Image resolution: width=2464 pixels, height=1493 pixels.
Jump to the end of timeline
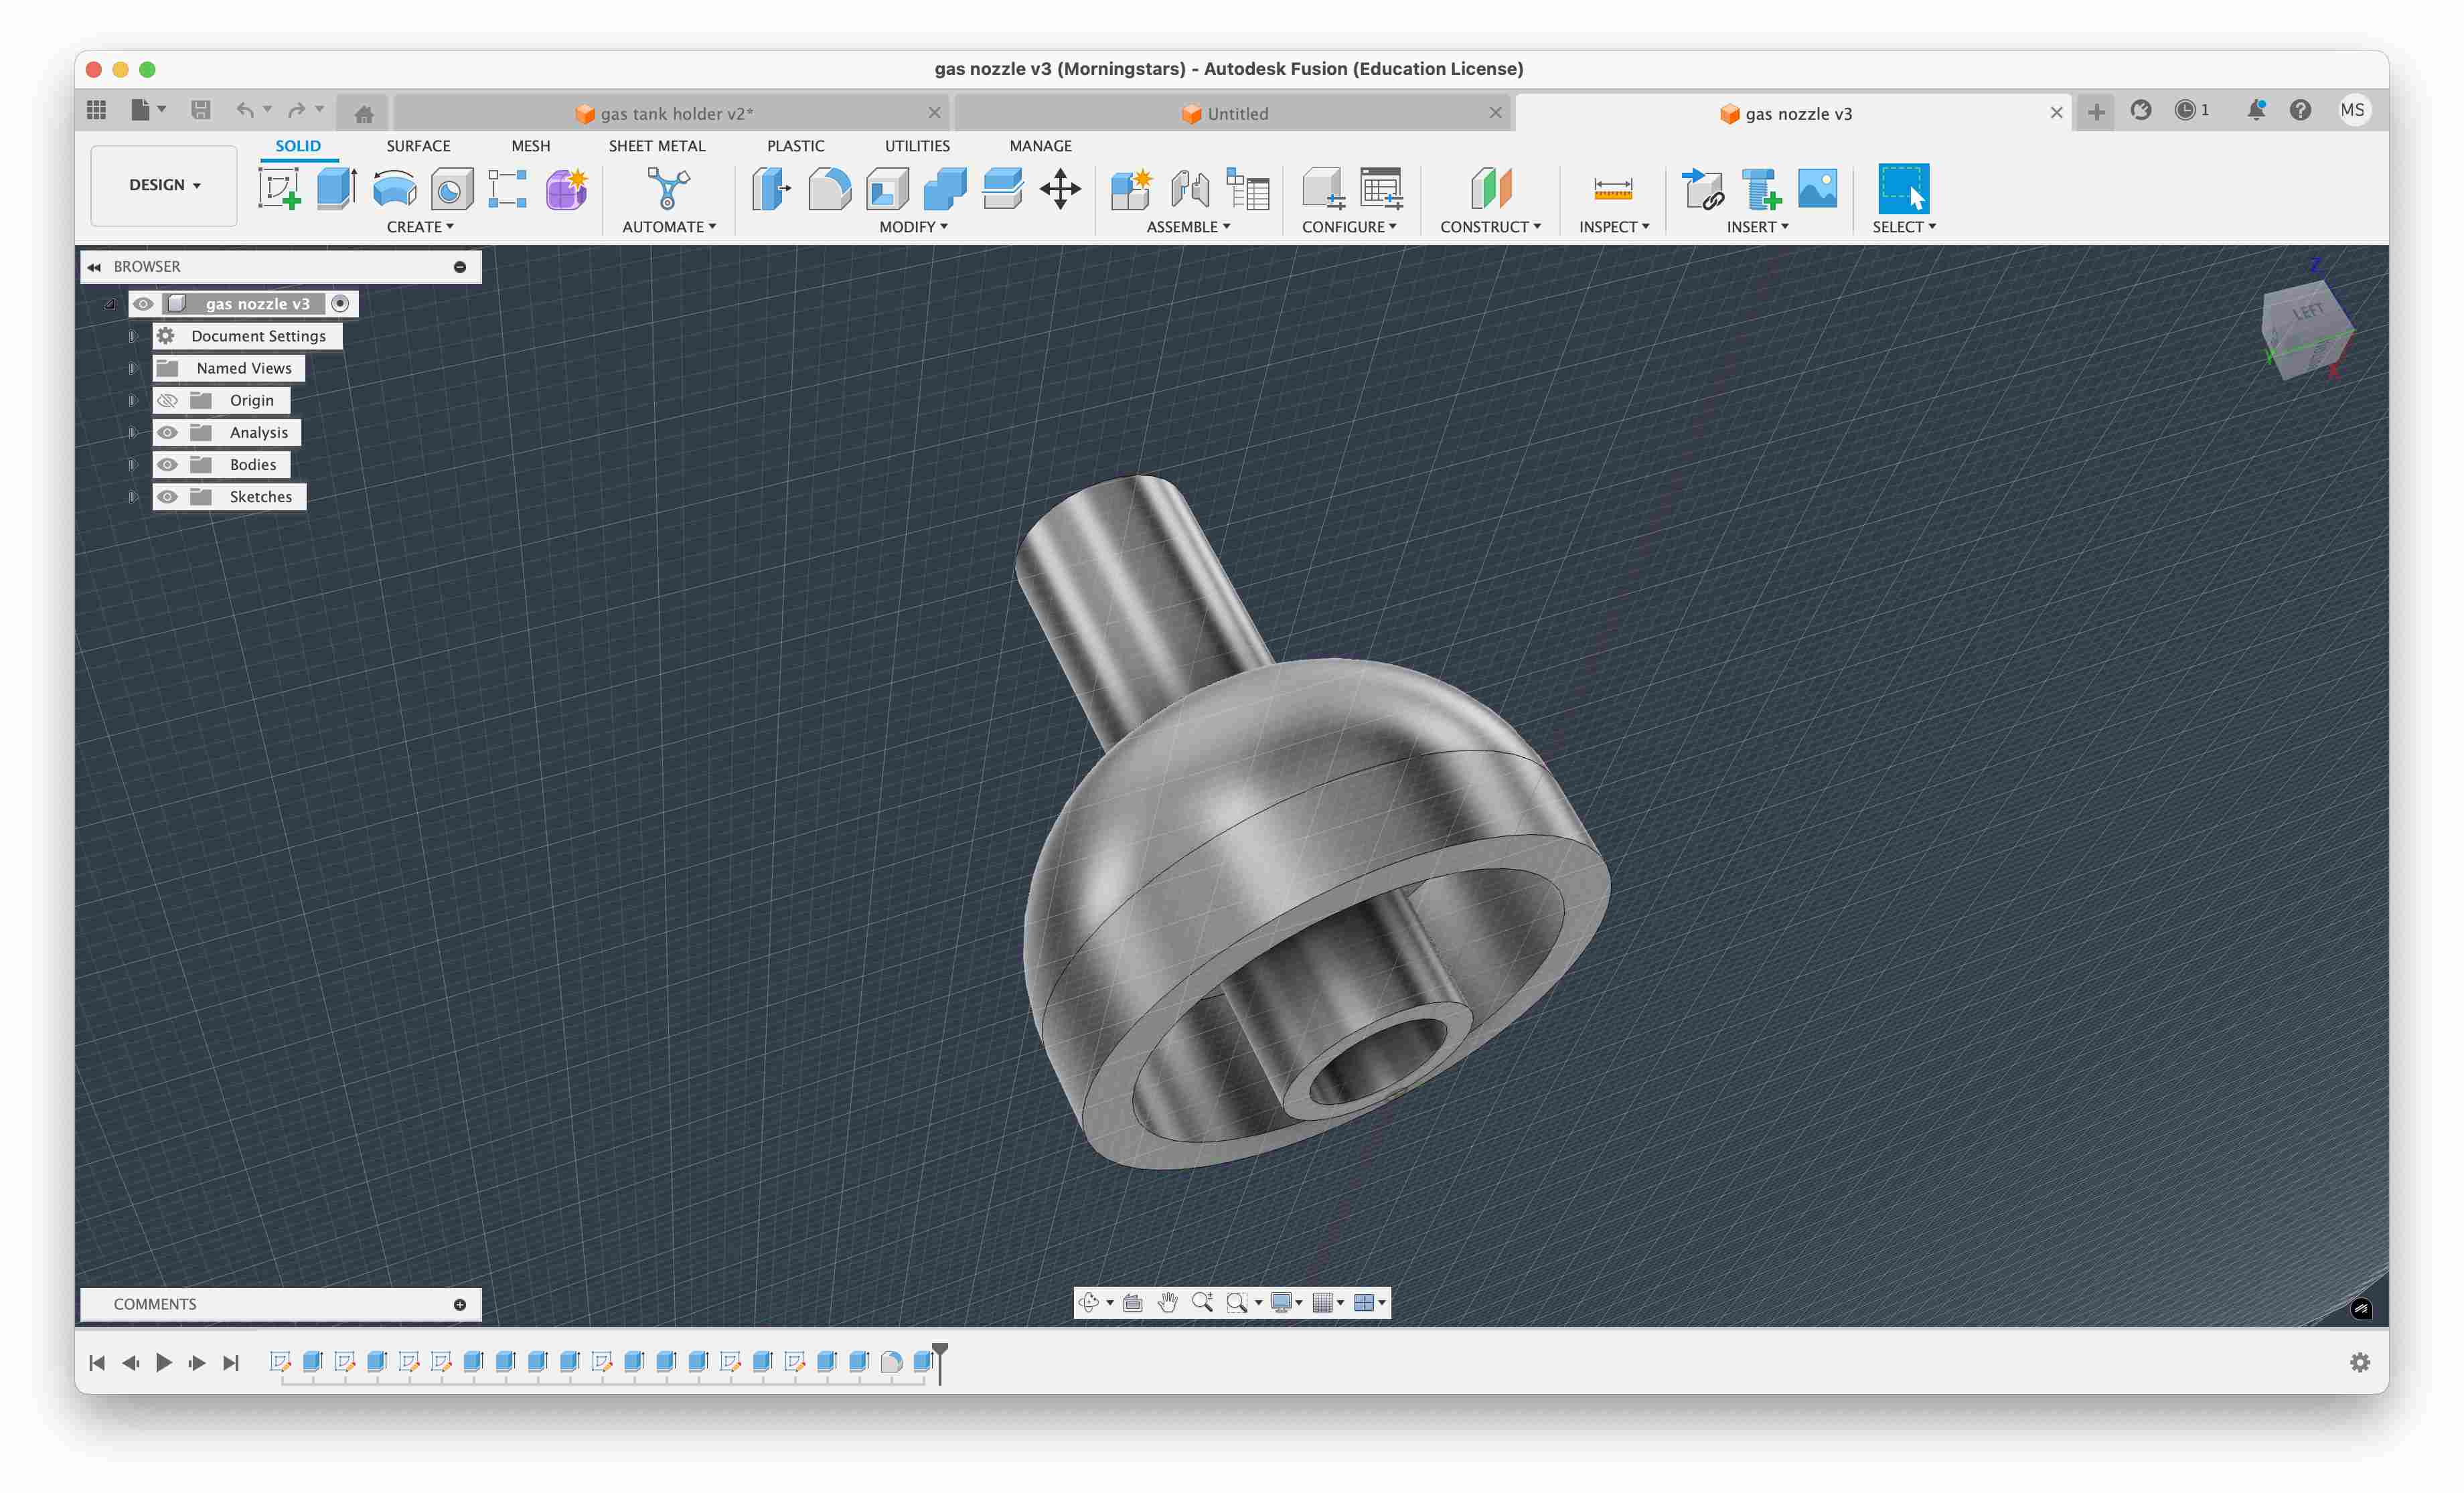tap(231, 1362)
